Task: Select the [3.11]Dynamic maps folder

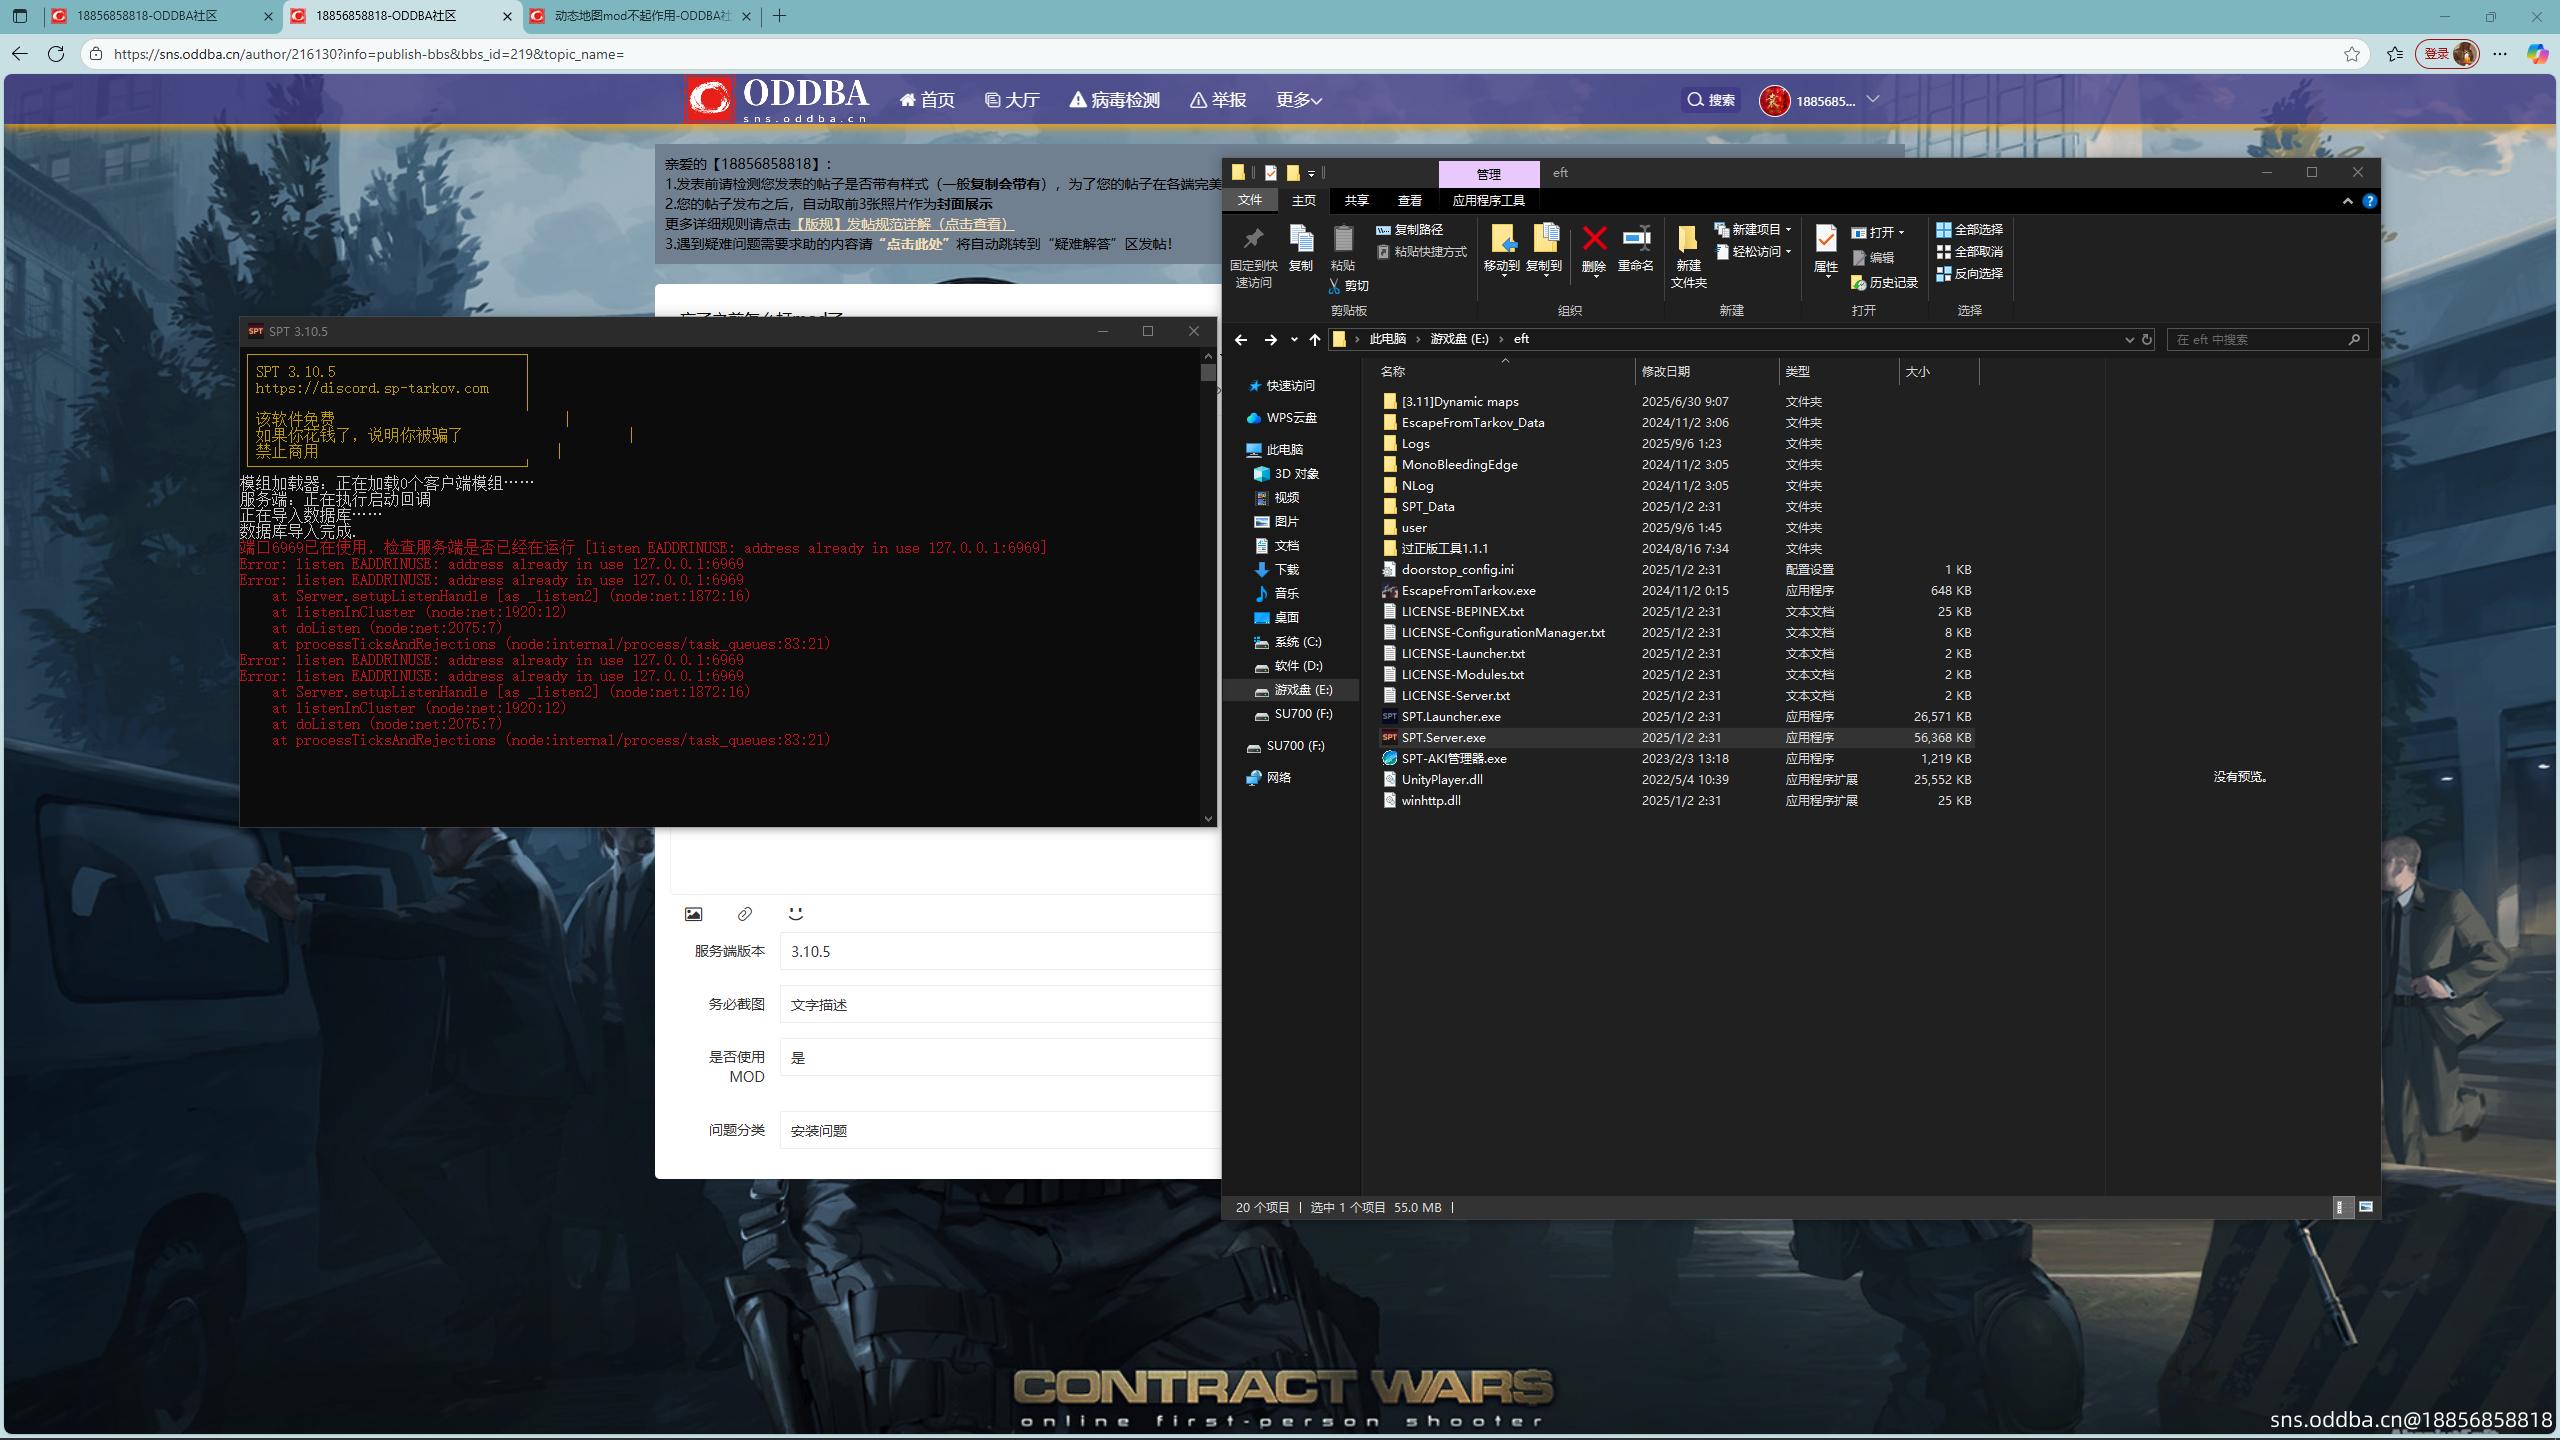Action: coord(1459,402)
